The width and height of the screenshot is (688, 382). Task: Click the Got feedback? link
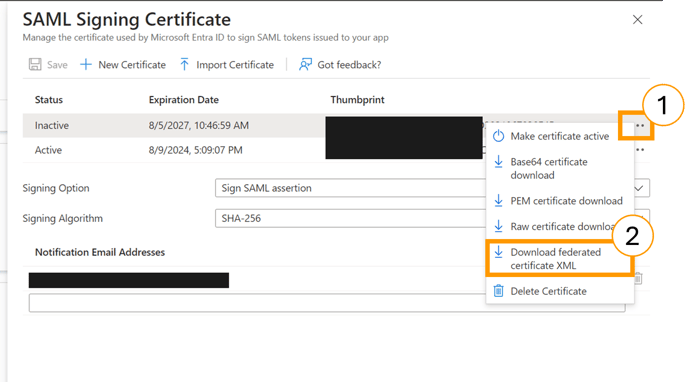click(349, 65)
